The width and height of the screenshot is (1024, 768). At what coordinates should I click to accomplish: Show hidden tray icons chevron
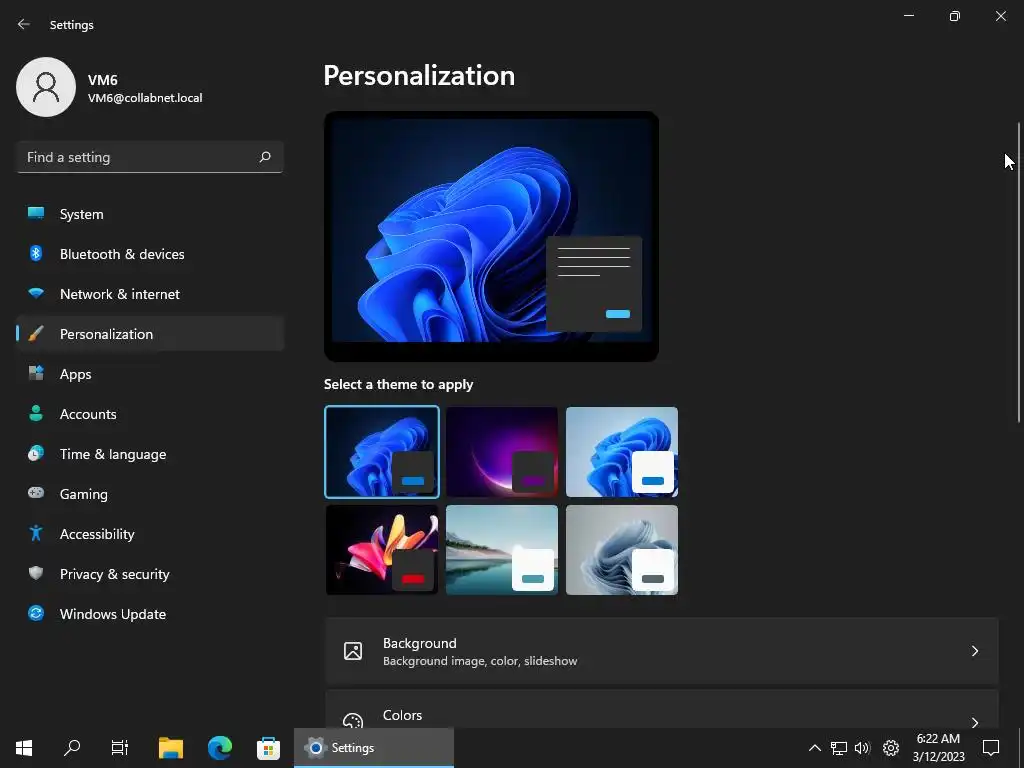tap(814, 748)
